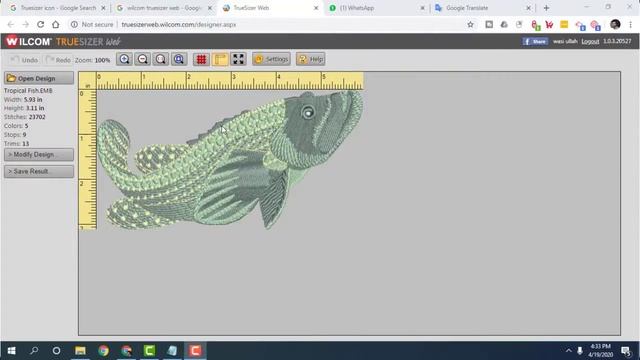The height and width of the screenshot is (360, 640).
Task: Open File Explorer from taskbar
Action: [80, 351]
